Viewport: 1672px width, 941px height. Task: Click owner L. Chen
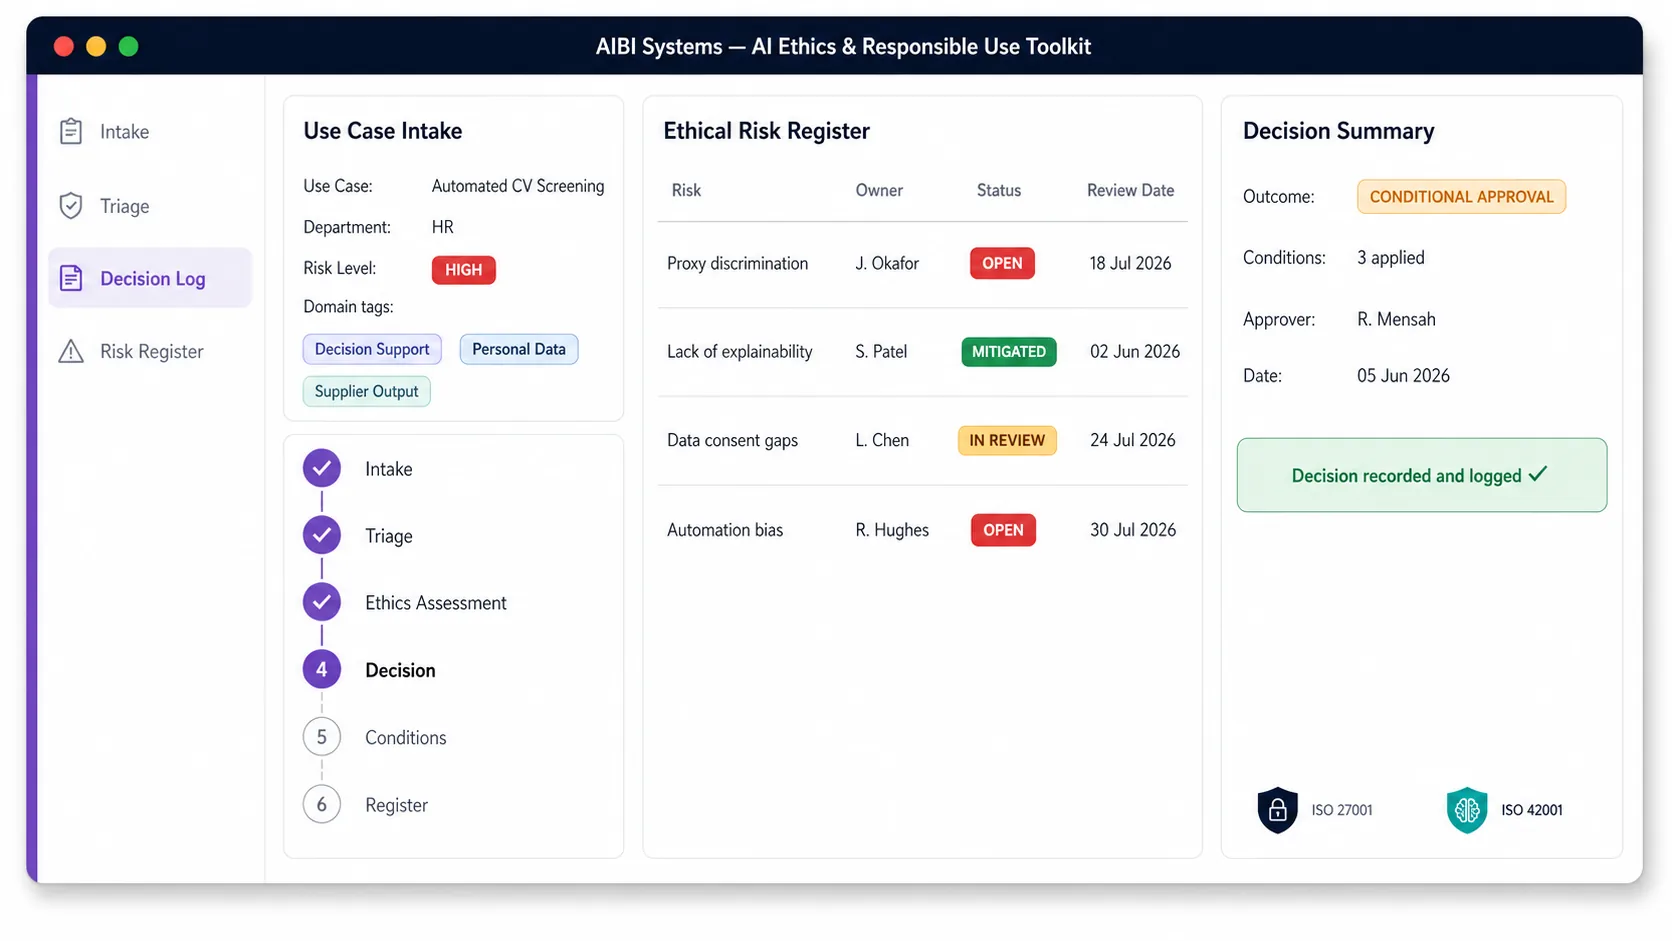(882, 440)
